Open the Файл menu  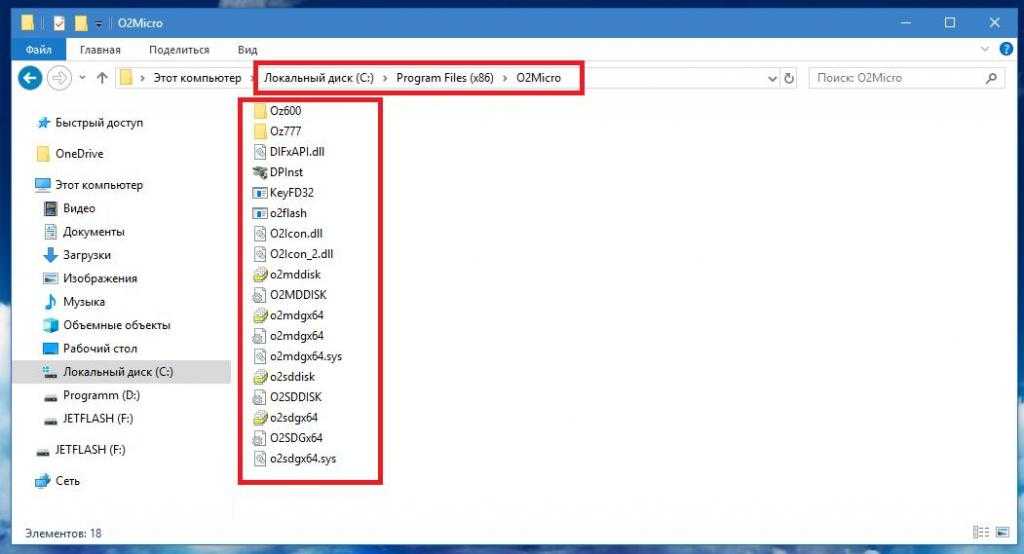click(x=38, y=50)
